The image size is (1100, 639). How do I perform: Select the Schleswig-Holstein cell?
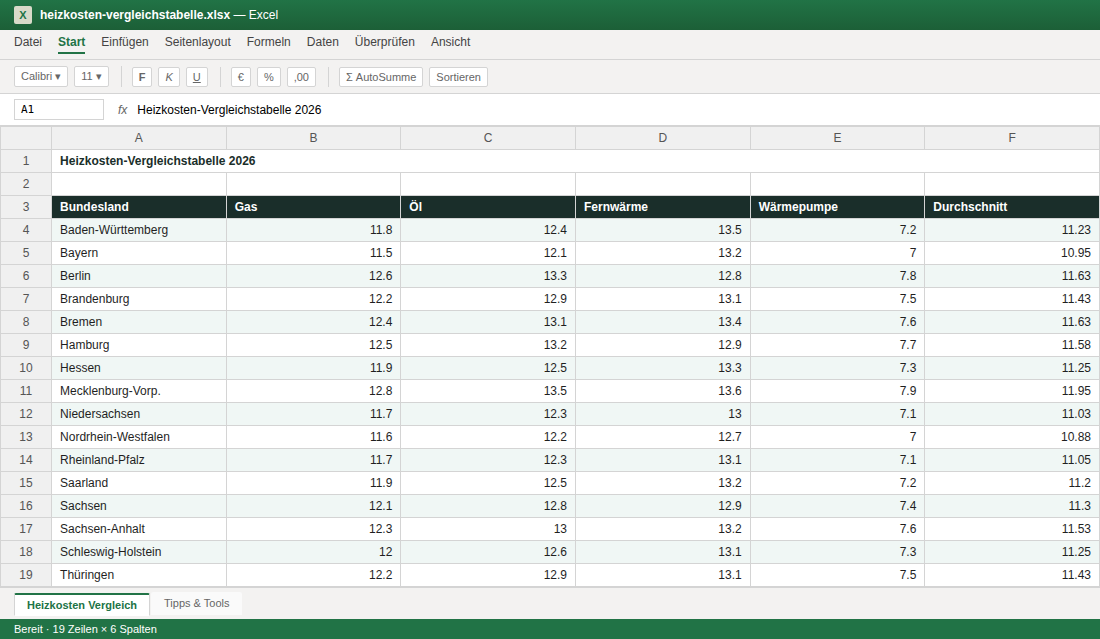coord(139,552)
